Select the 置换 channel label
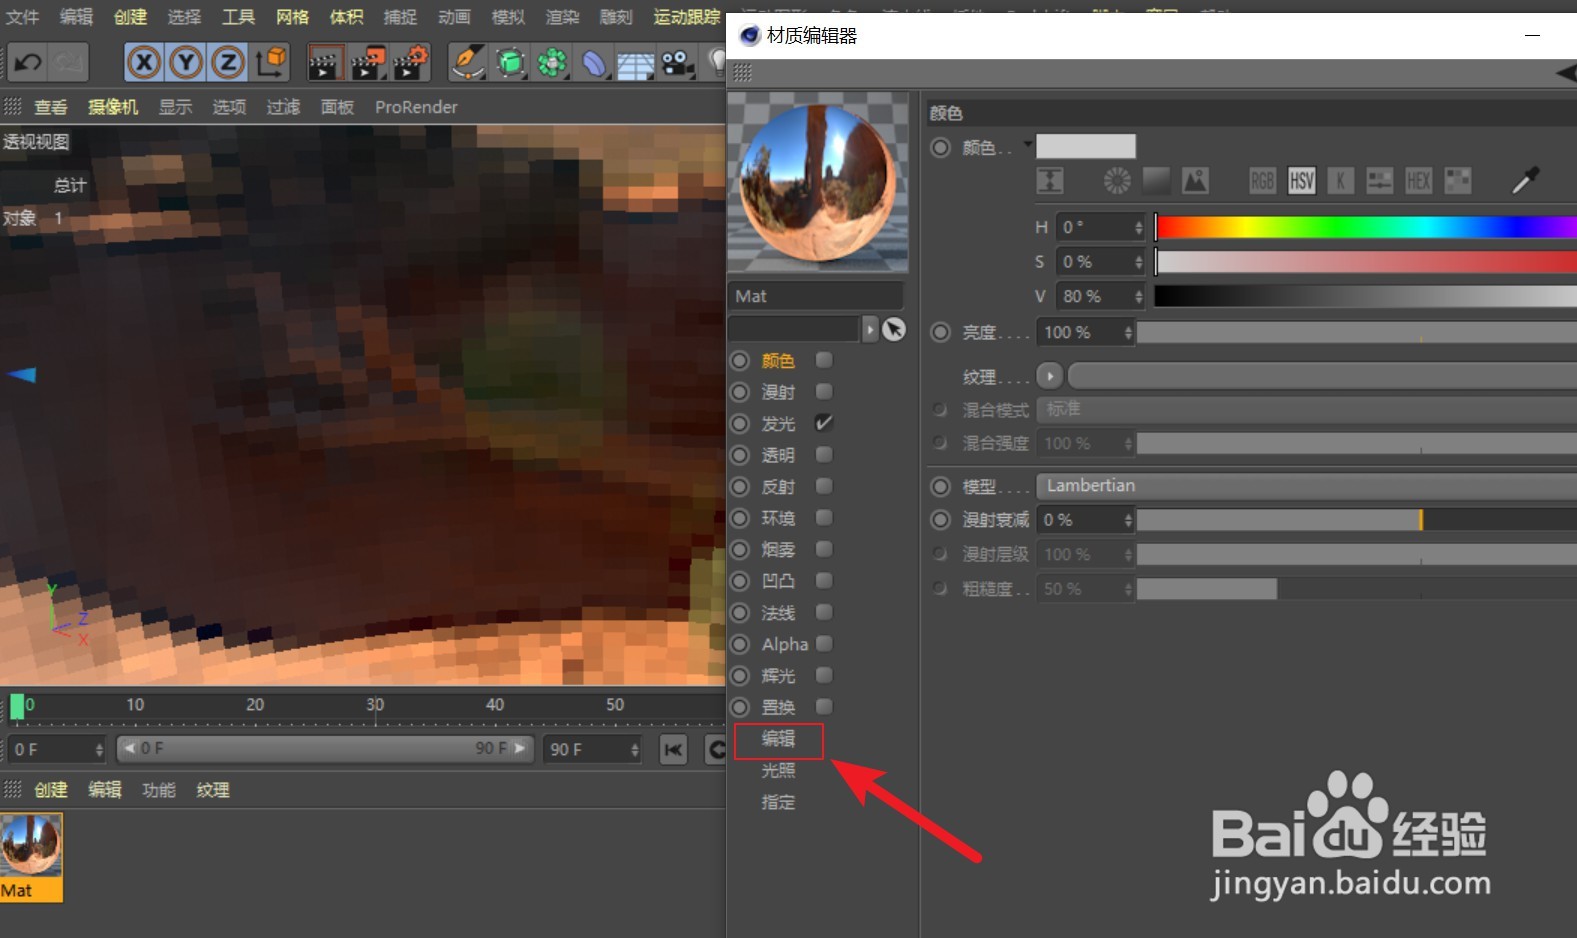 [778, 707]
